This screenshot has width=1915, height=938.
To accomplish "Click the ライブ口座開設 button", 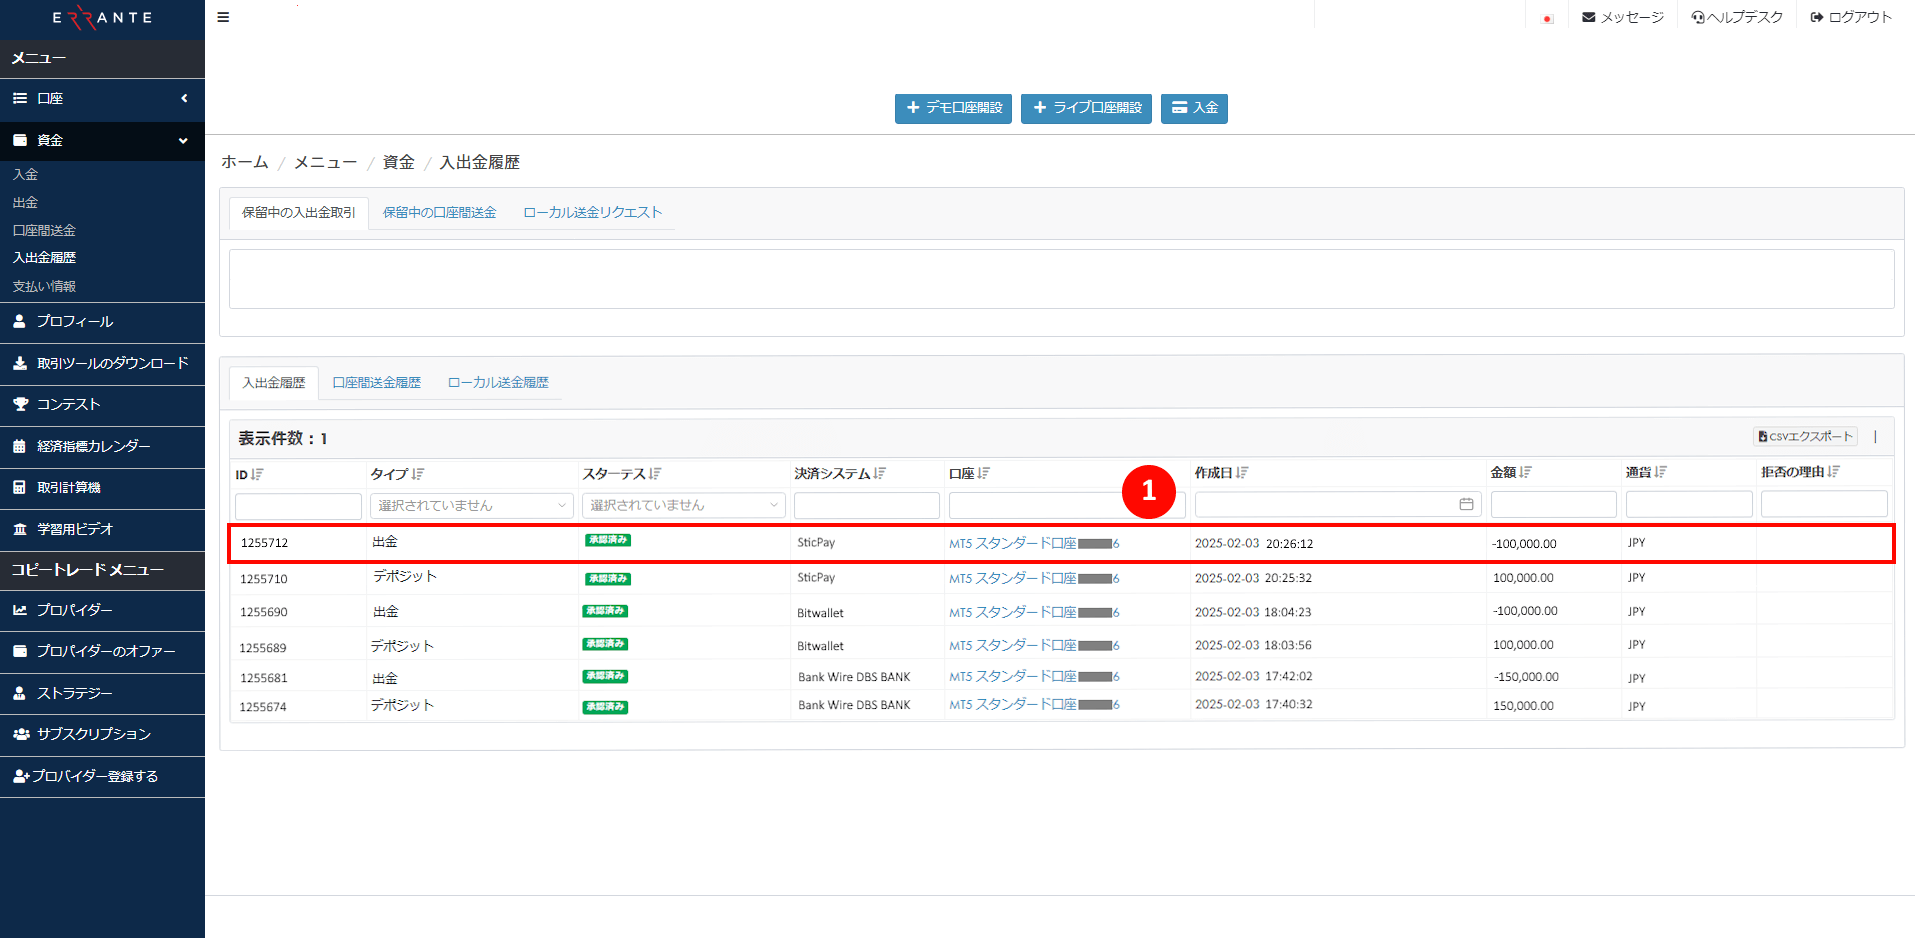I will 1086,108.
